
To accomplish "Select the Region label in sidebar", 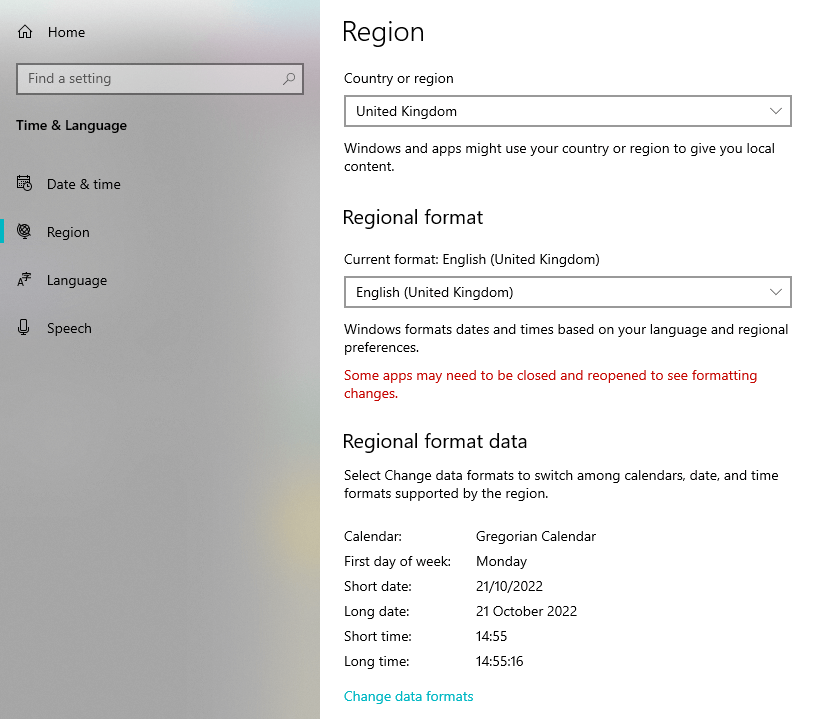I will pos(68,232).
